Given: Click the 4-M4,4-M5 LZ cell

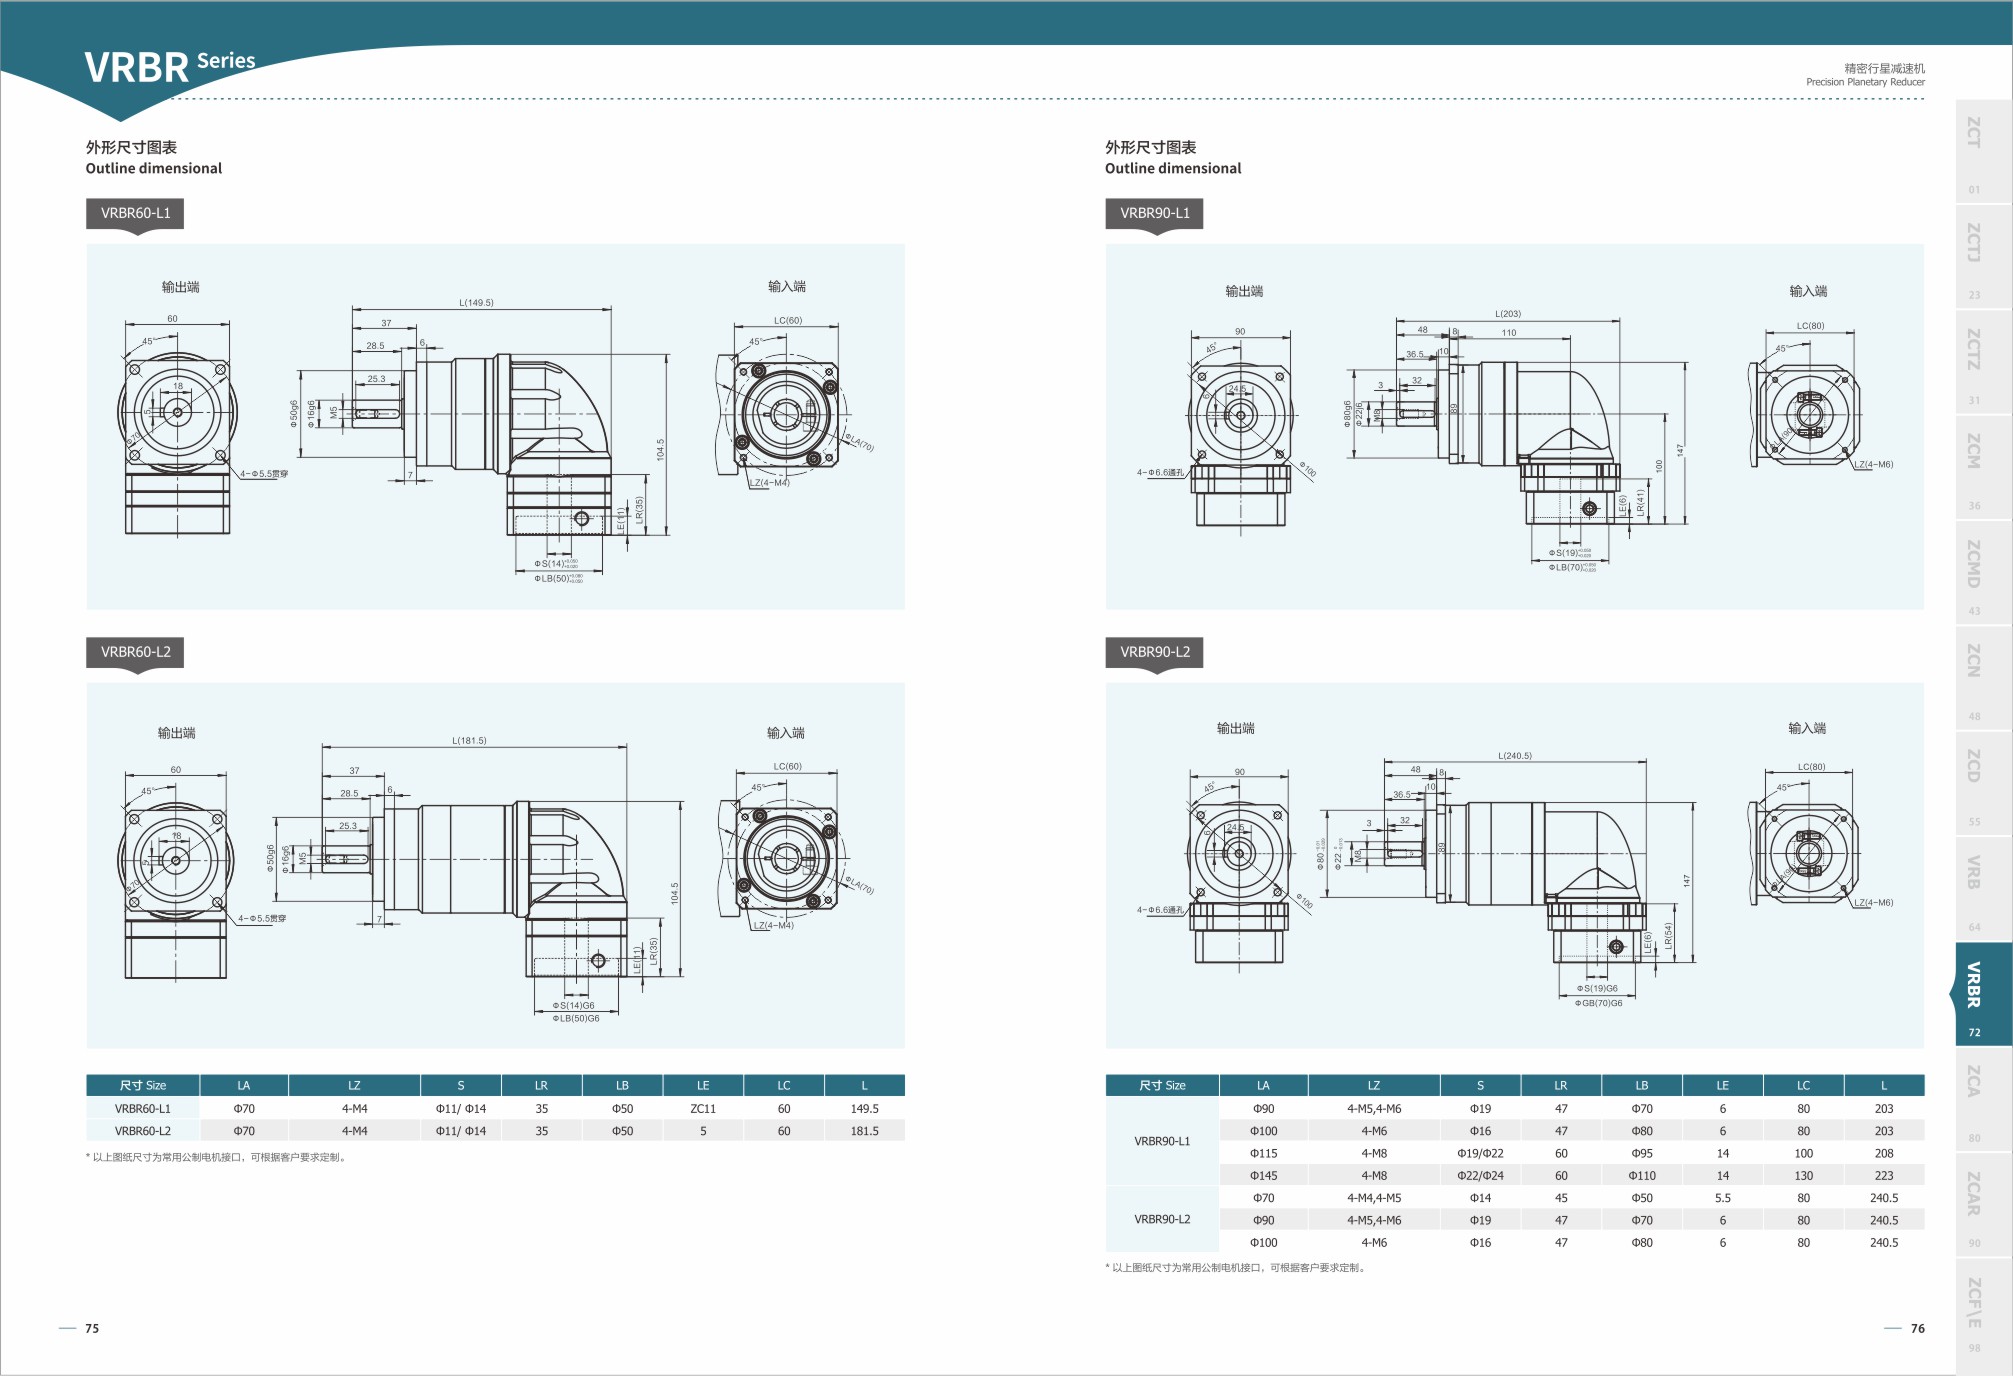Looking at the screenshot, I should pos(1374,1198).
